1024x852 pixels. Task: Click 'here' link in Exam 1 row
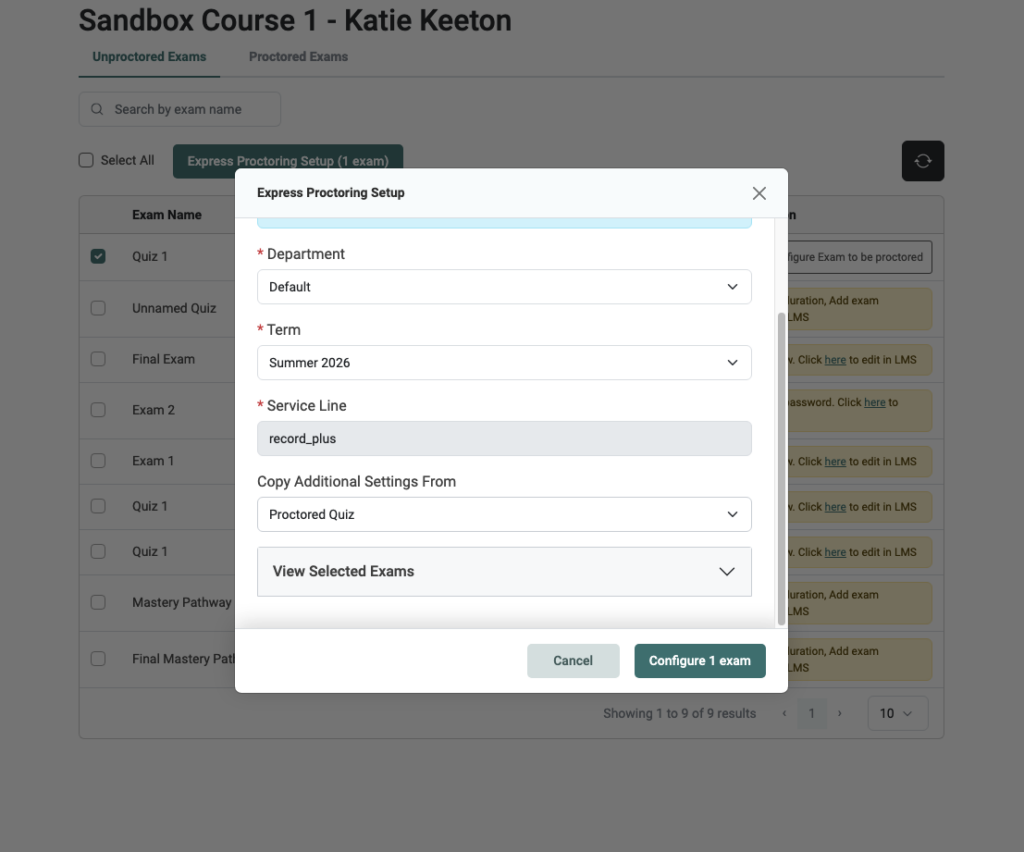pos(835,462)
